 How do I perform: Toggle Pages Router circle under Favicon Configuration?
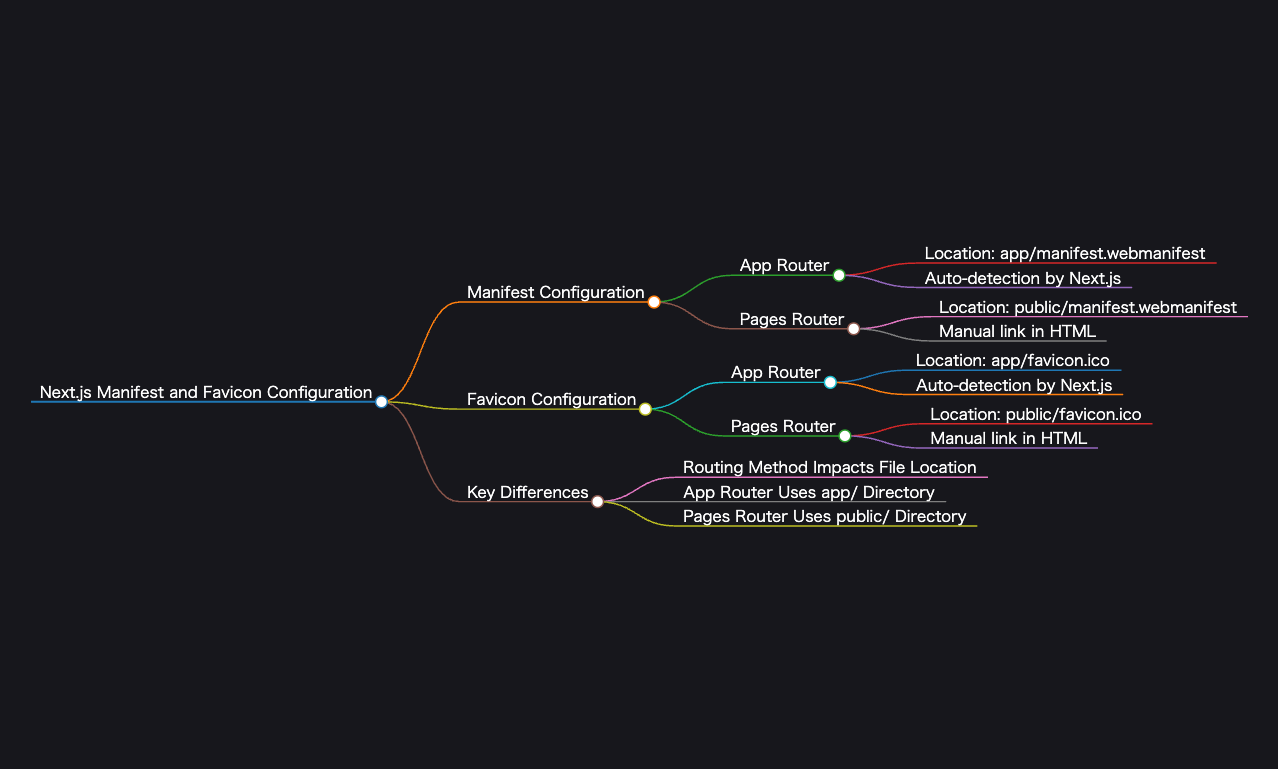(845, 435)
